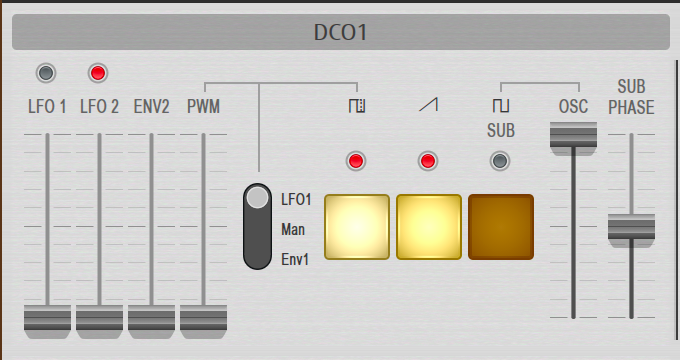680x360 pixels.
Task: Turn on the dark SUB square button
Action: [501, 227]
